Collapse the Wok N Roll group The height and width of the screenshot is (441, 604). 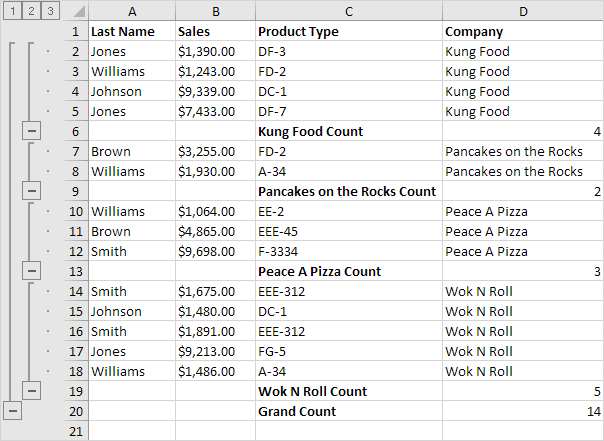point(31,390)
